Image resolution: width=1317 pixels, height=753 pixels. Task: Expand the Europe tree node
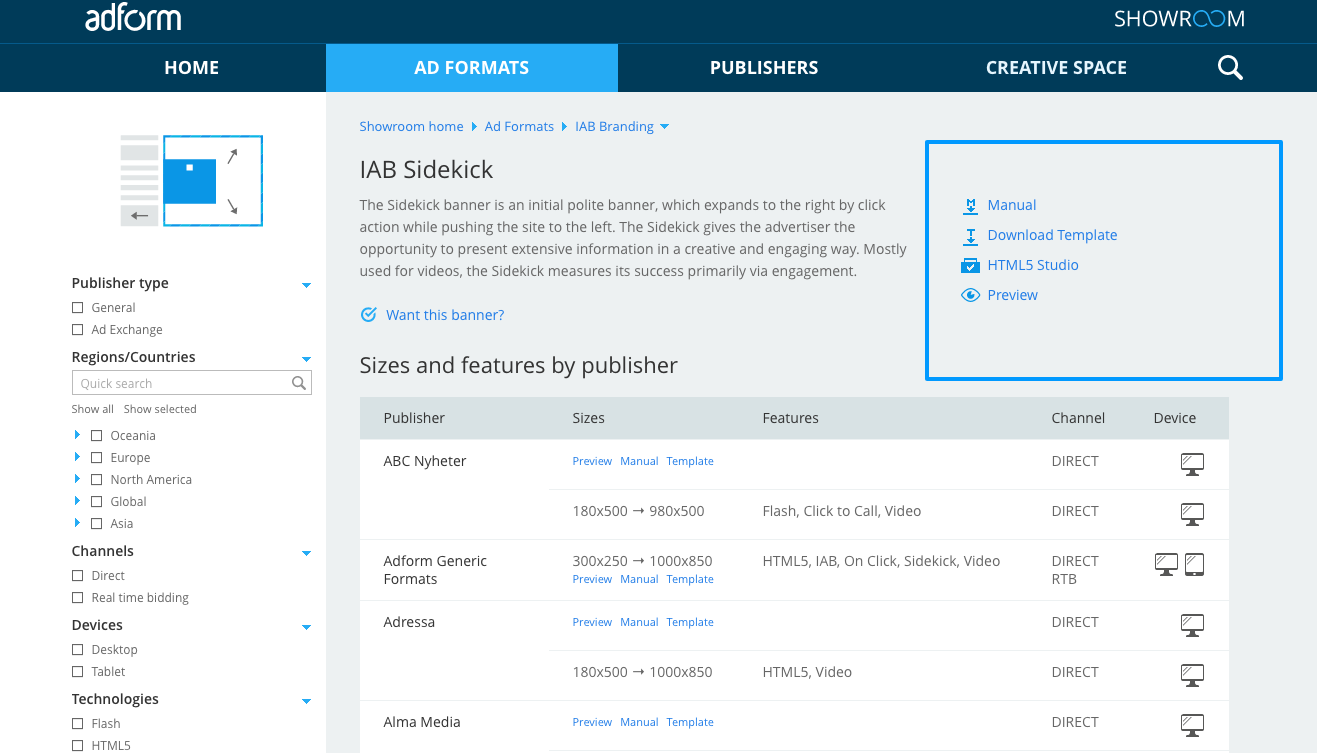click(77, 457)
